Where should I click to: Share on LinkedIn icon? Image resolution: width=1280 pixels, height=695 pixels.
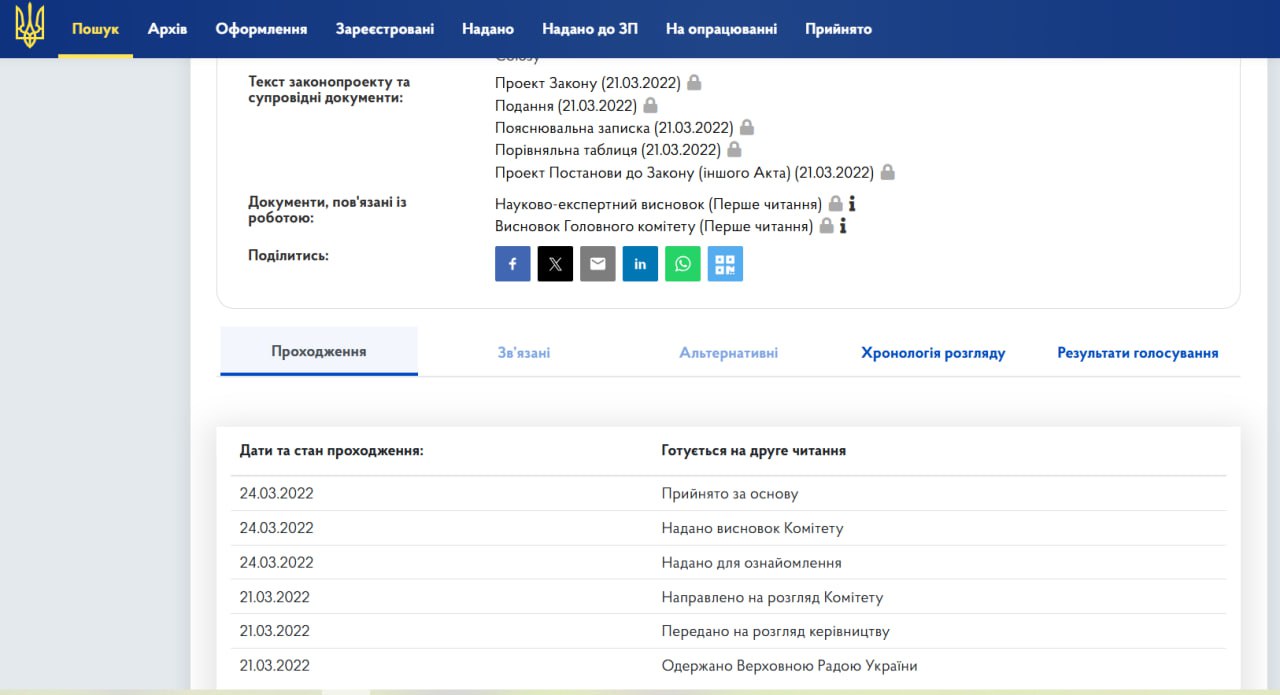640,264
